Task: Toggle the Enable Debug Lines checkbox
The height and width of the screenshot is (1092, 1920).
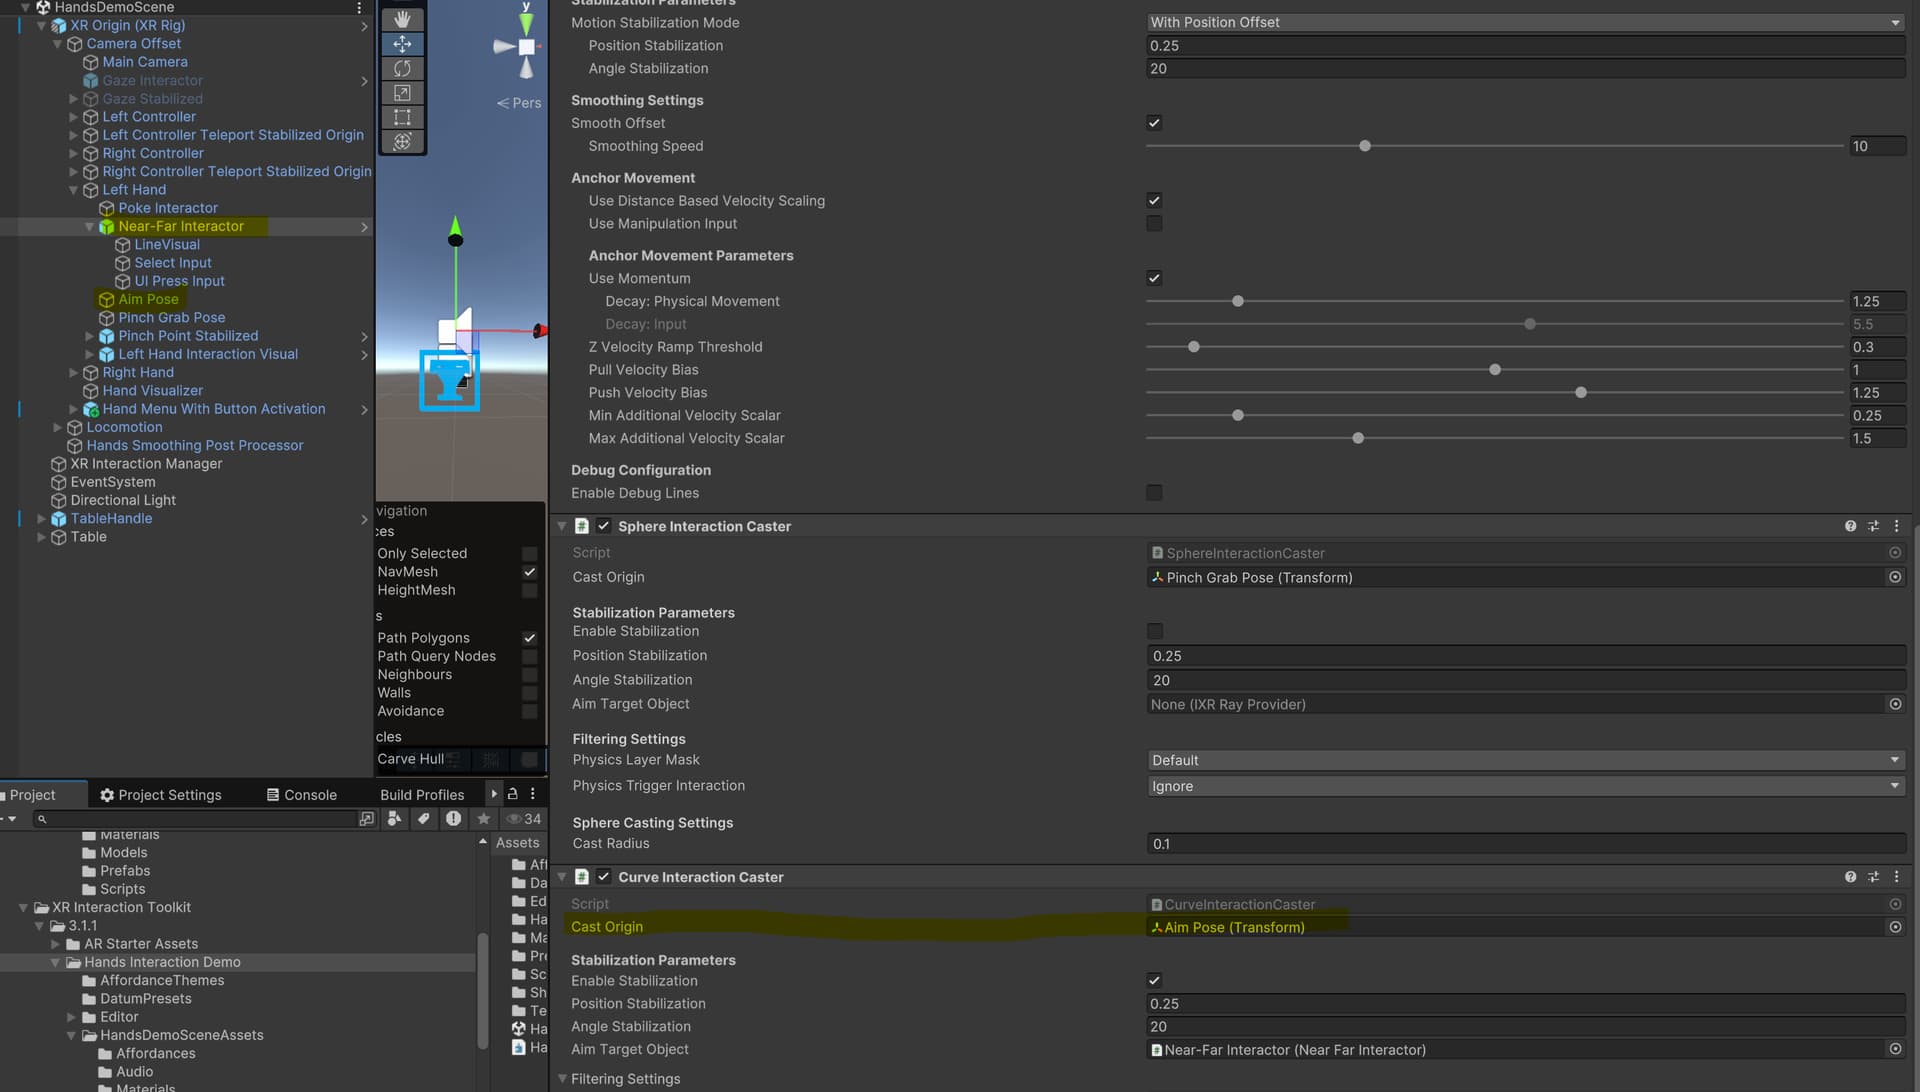Action: point(1154,493)
